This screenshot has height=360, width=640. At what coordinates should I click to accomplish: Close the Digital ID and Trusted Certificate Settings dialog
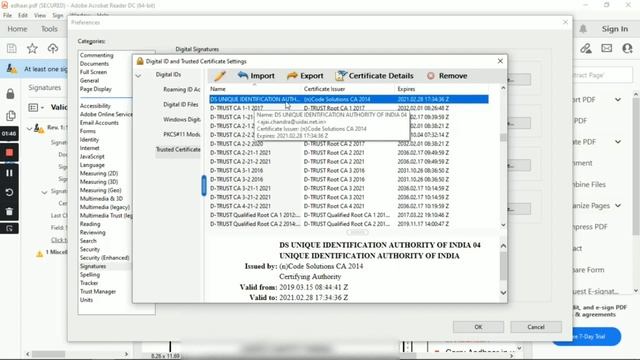[x=500, y=61]
